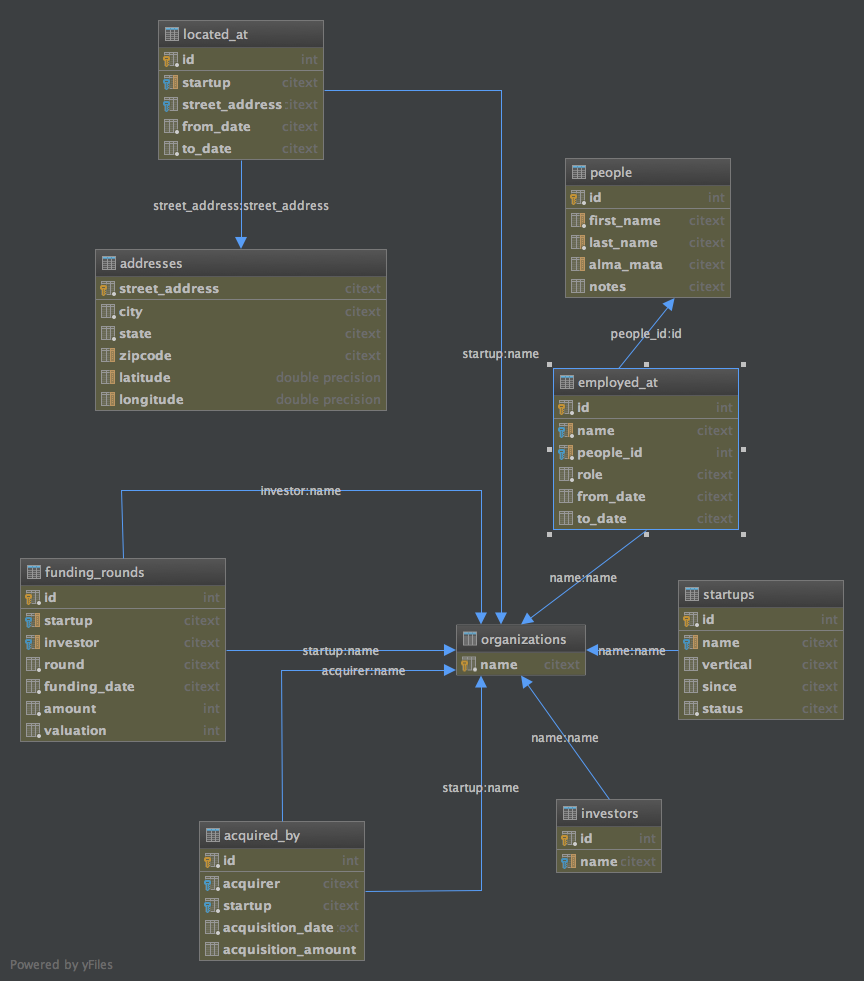Click the table icon beside people title
This screenshot has width=864, height=981.
coord(578,172)
